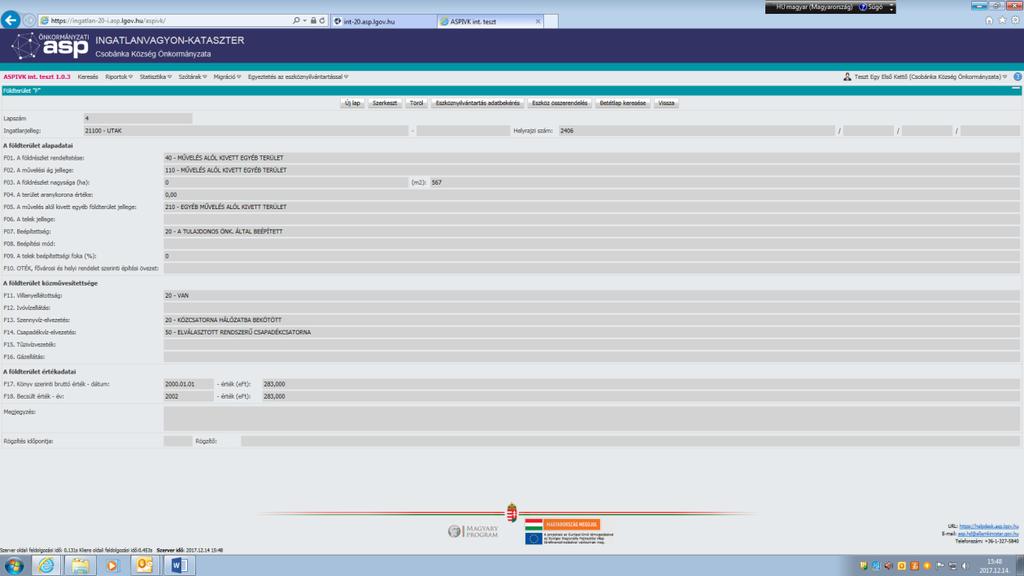Open address bar search dropdown arrow
The width and height of the screenshot is (1024, 576).
[304, 20]
